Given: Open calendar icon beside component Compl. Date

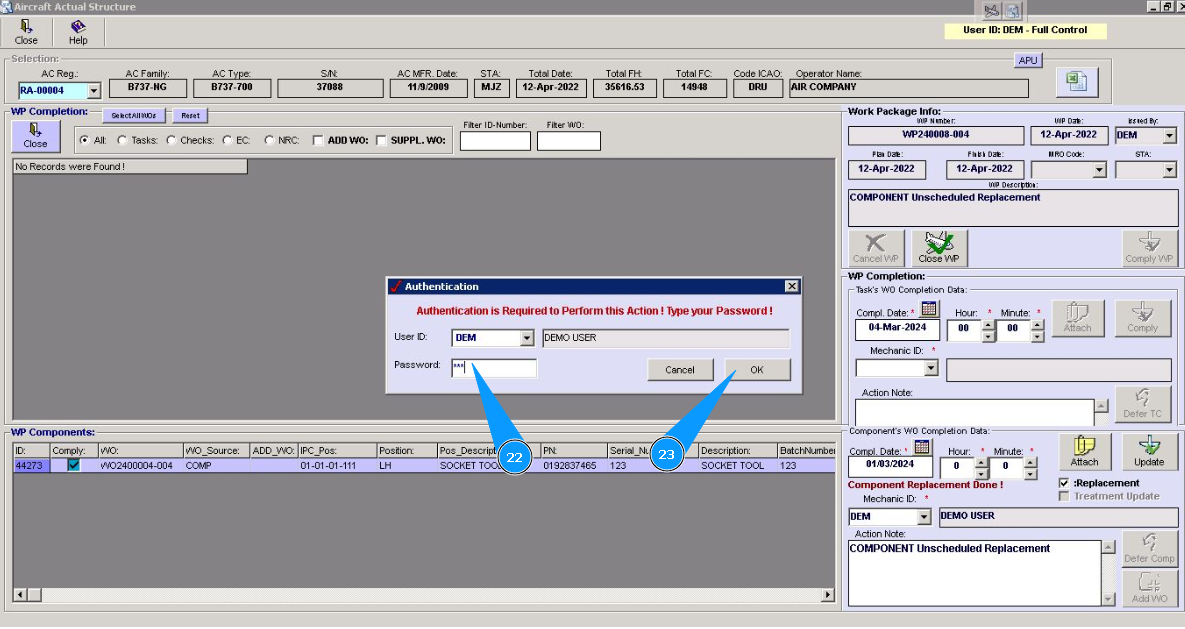Looking at the screenshot, I should (922, 447).
